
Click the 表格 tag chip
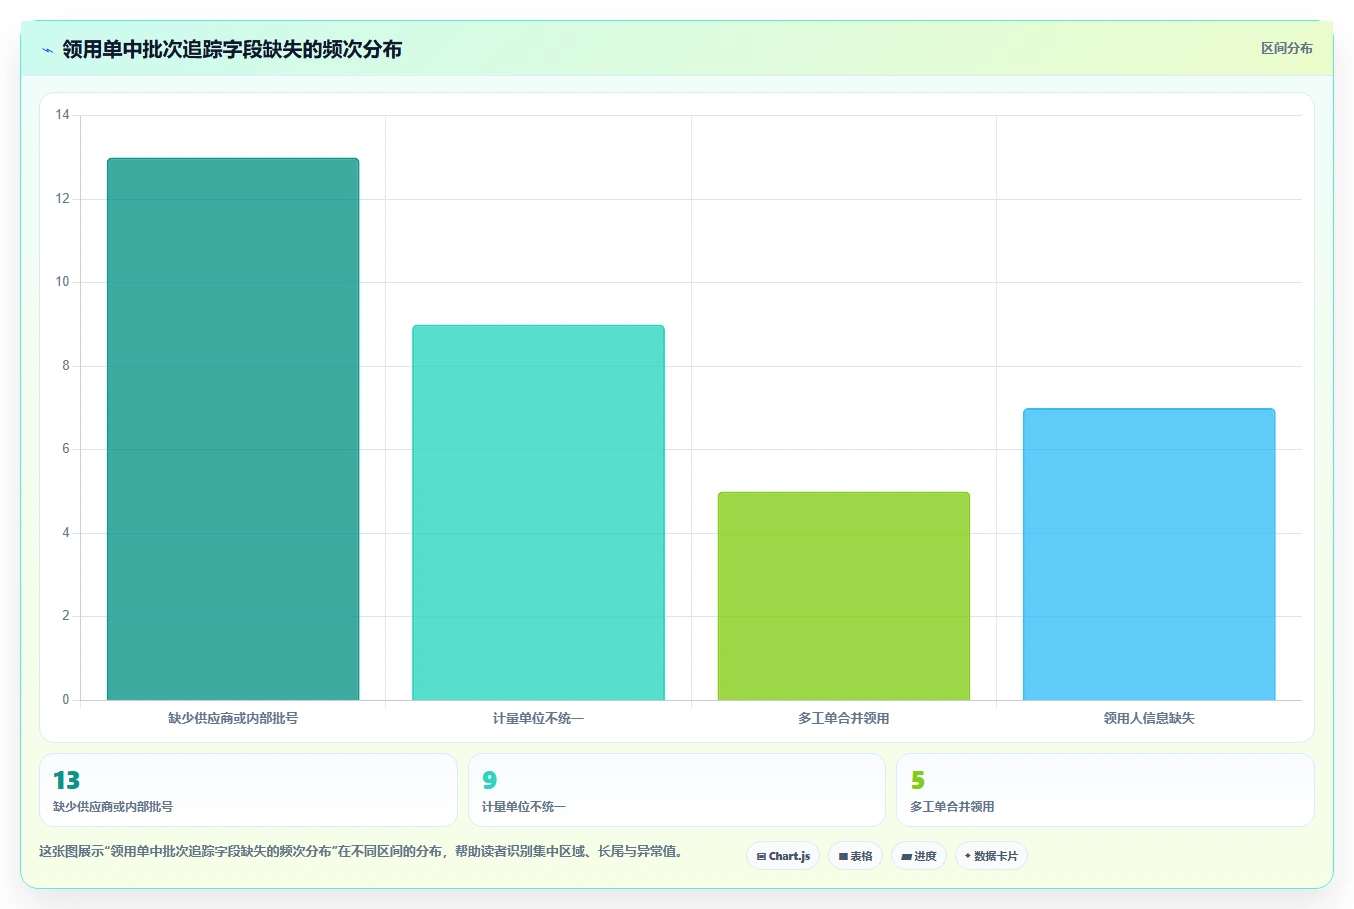click(x=855, y=856)
